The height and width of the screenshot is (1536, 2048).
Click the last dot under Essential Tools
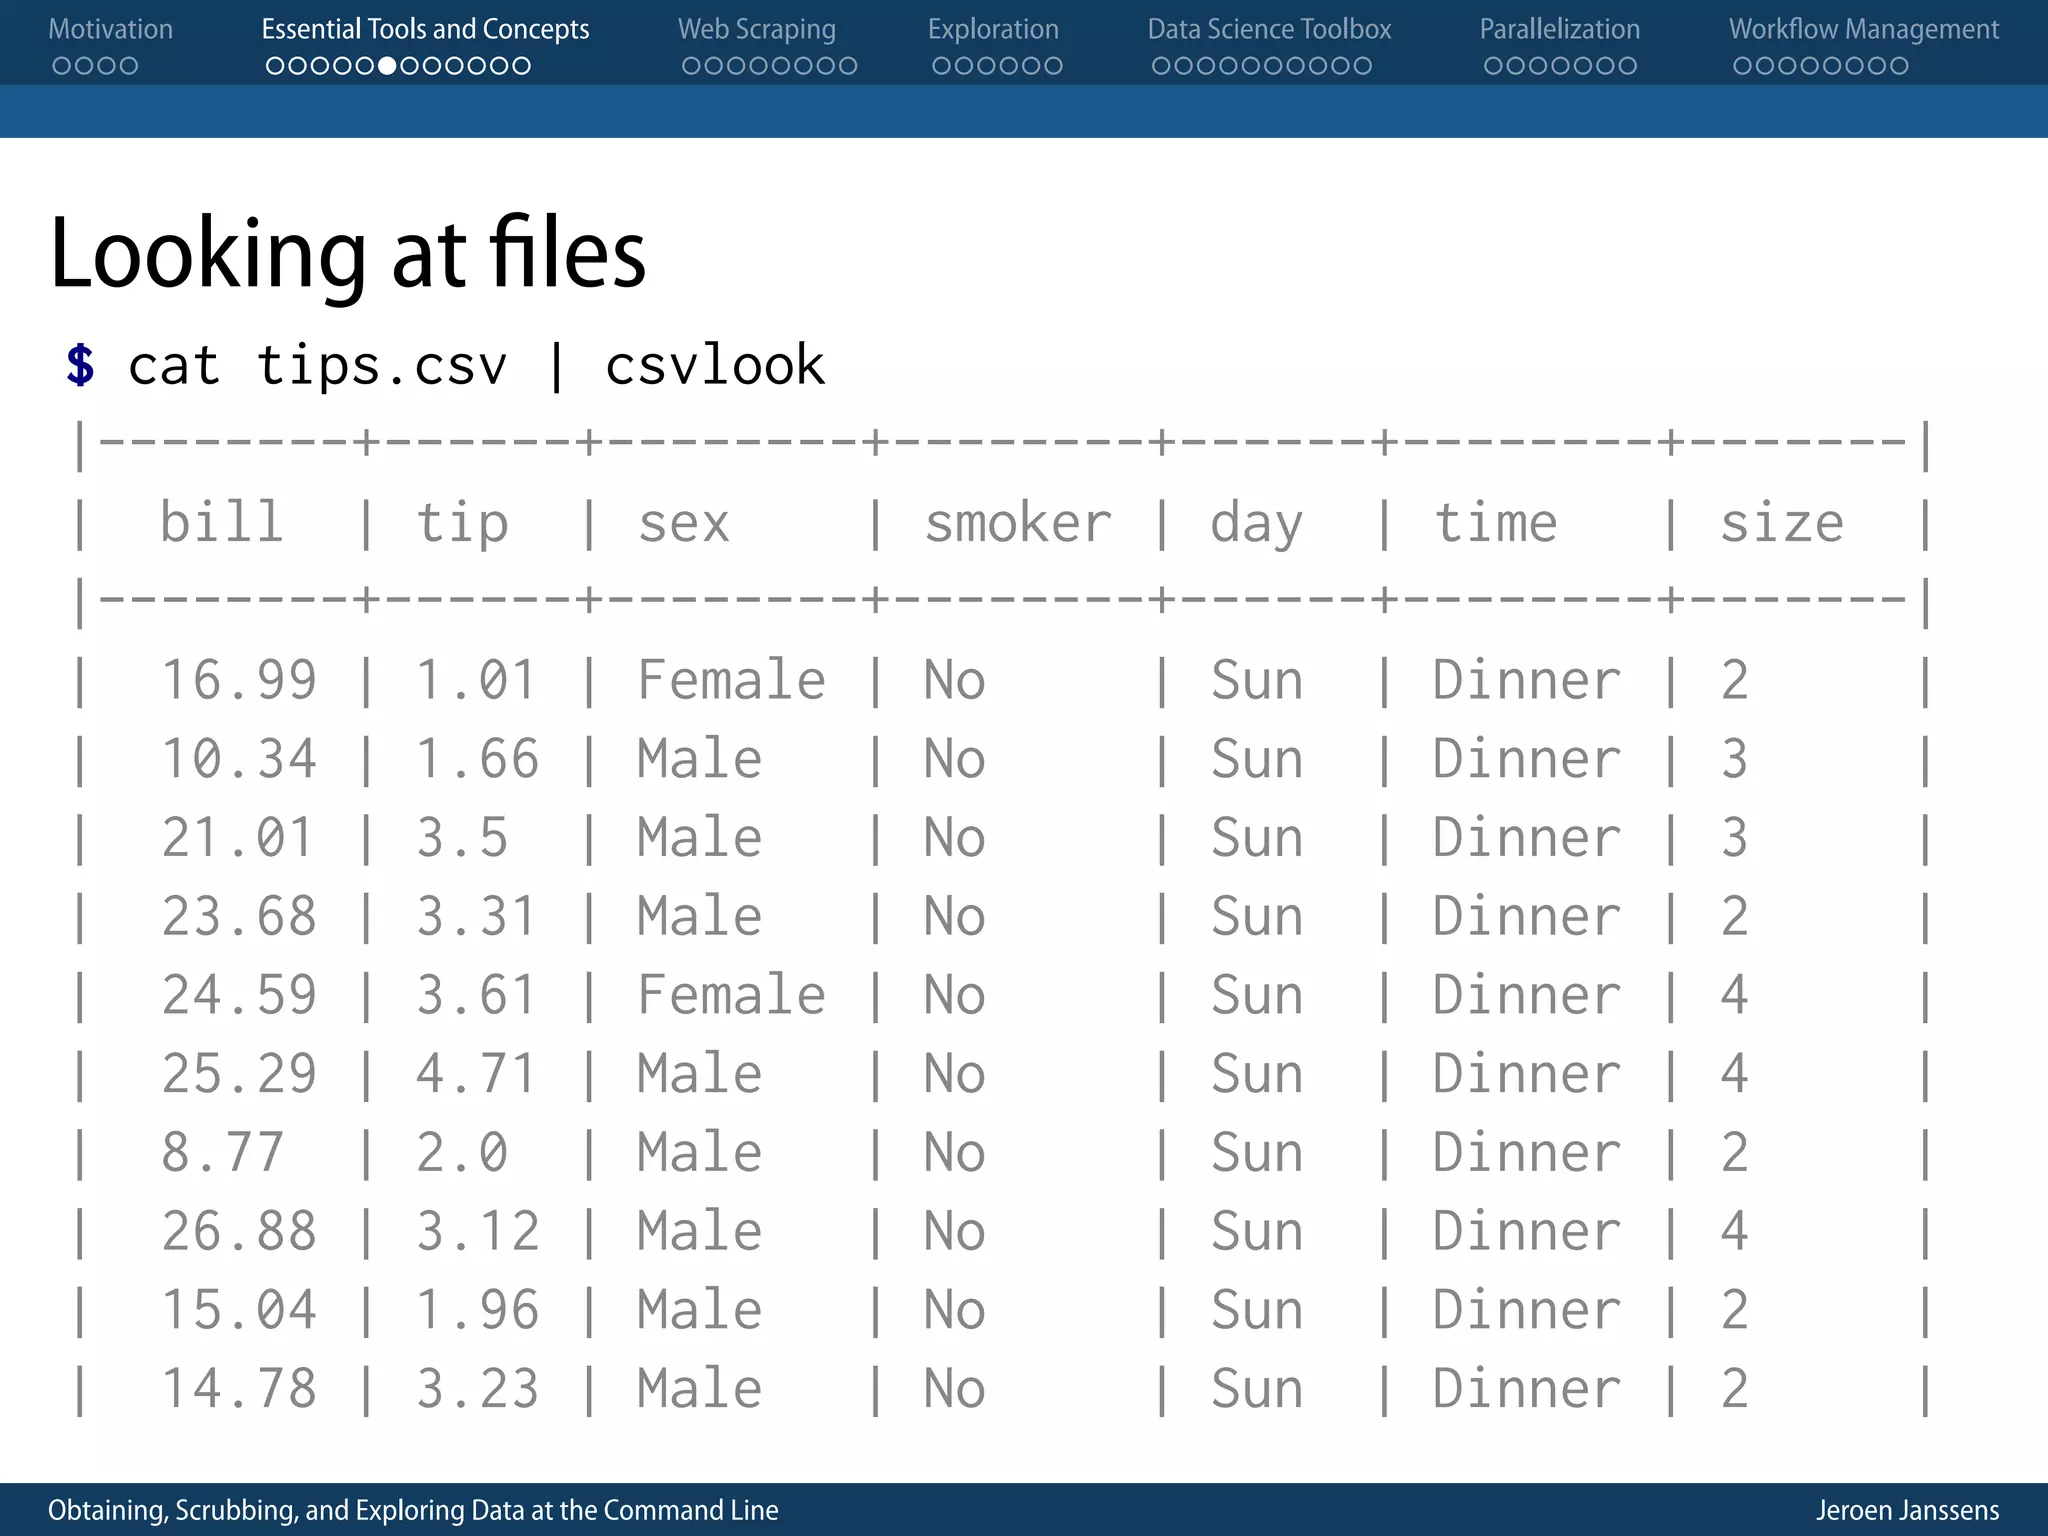click(x=520, y=66)
